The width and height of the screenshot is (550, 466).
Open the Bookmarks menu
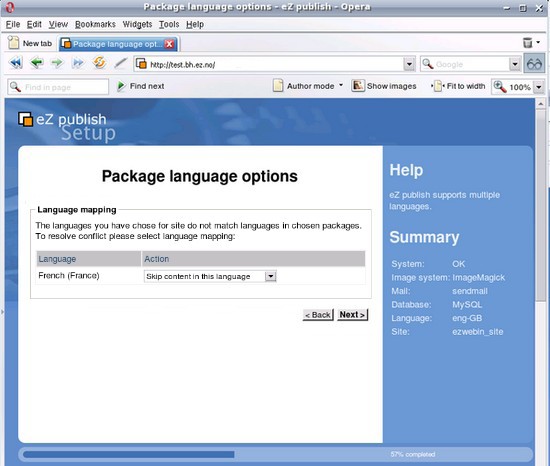(x=95, y=24)
